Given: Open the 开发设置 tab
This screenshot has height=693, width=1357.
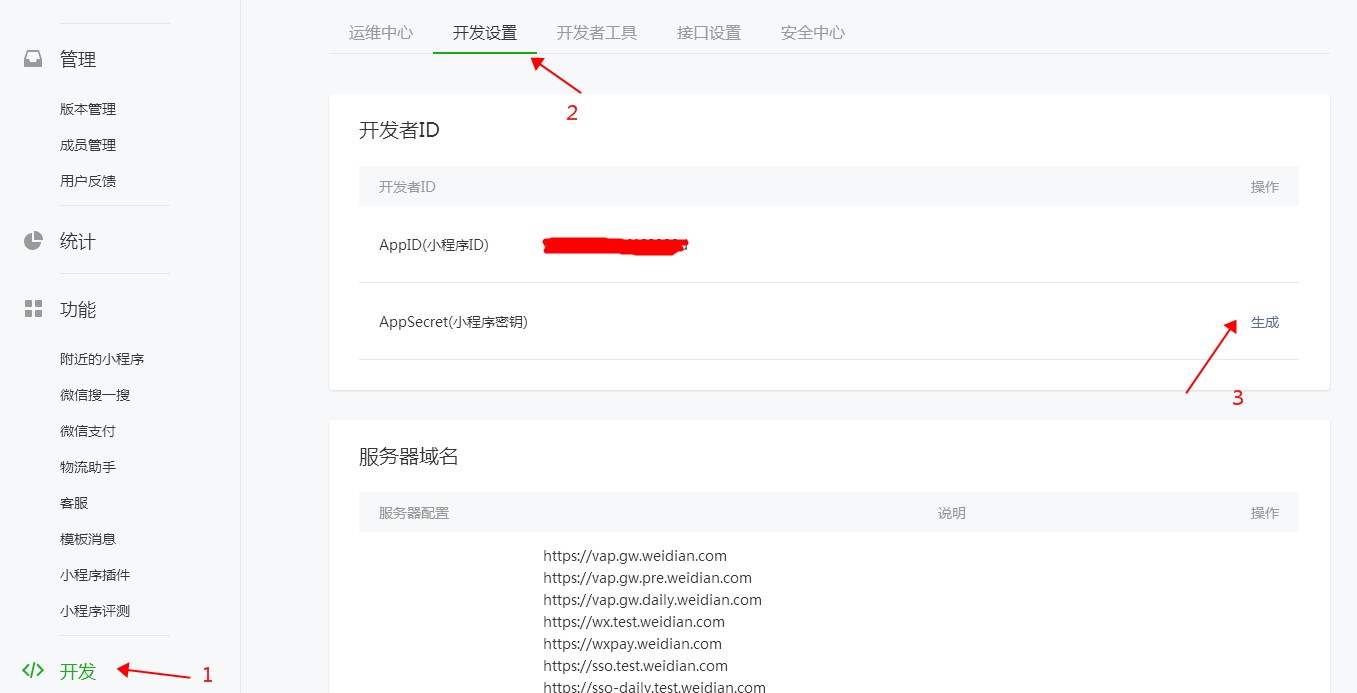Looking at the screenshot, I should 485,31.
